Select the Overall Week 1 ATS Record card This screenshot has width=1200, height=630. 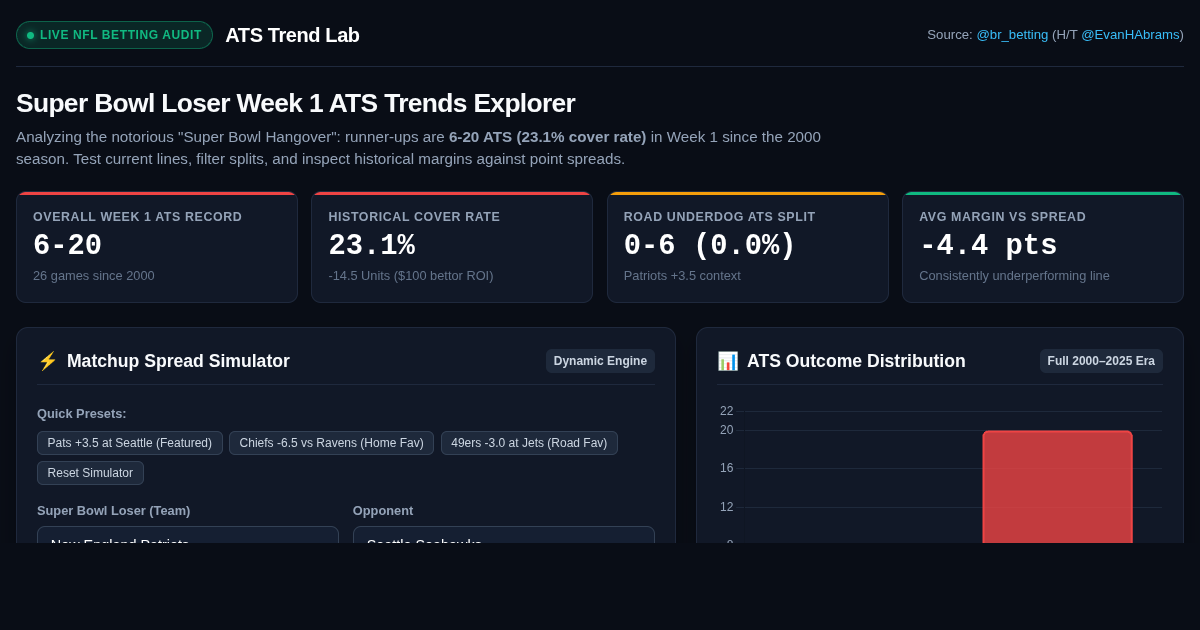click(157, 247)
